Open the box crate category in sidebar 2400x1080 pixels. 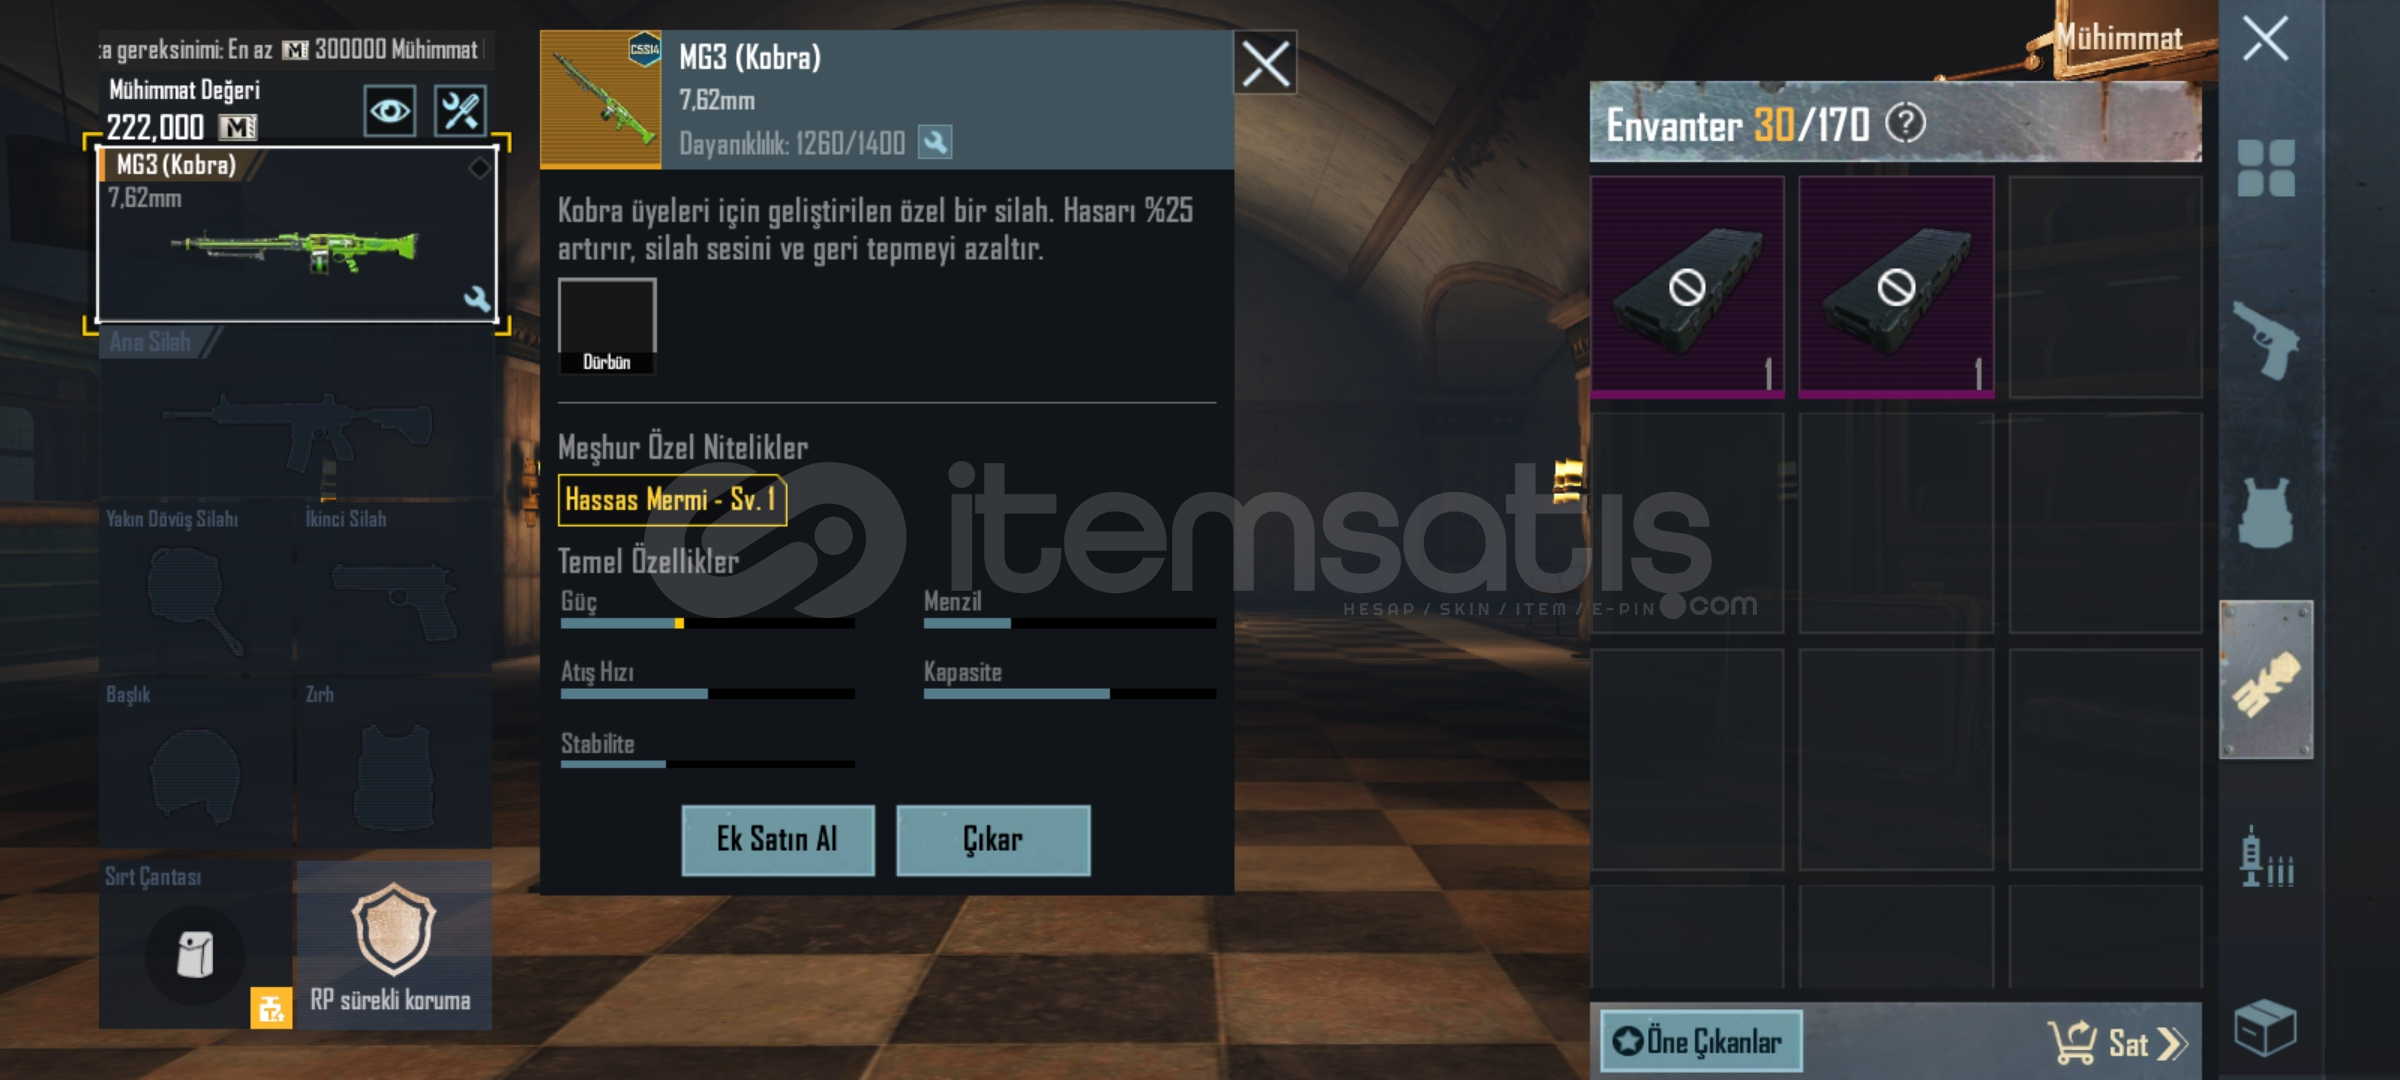click(2266, 1027)
